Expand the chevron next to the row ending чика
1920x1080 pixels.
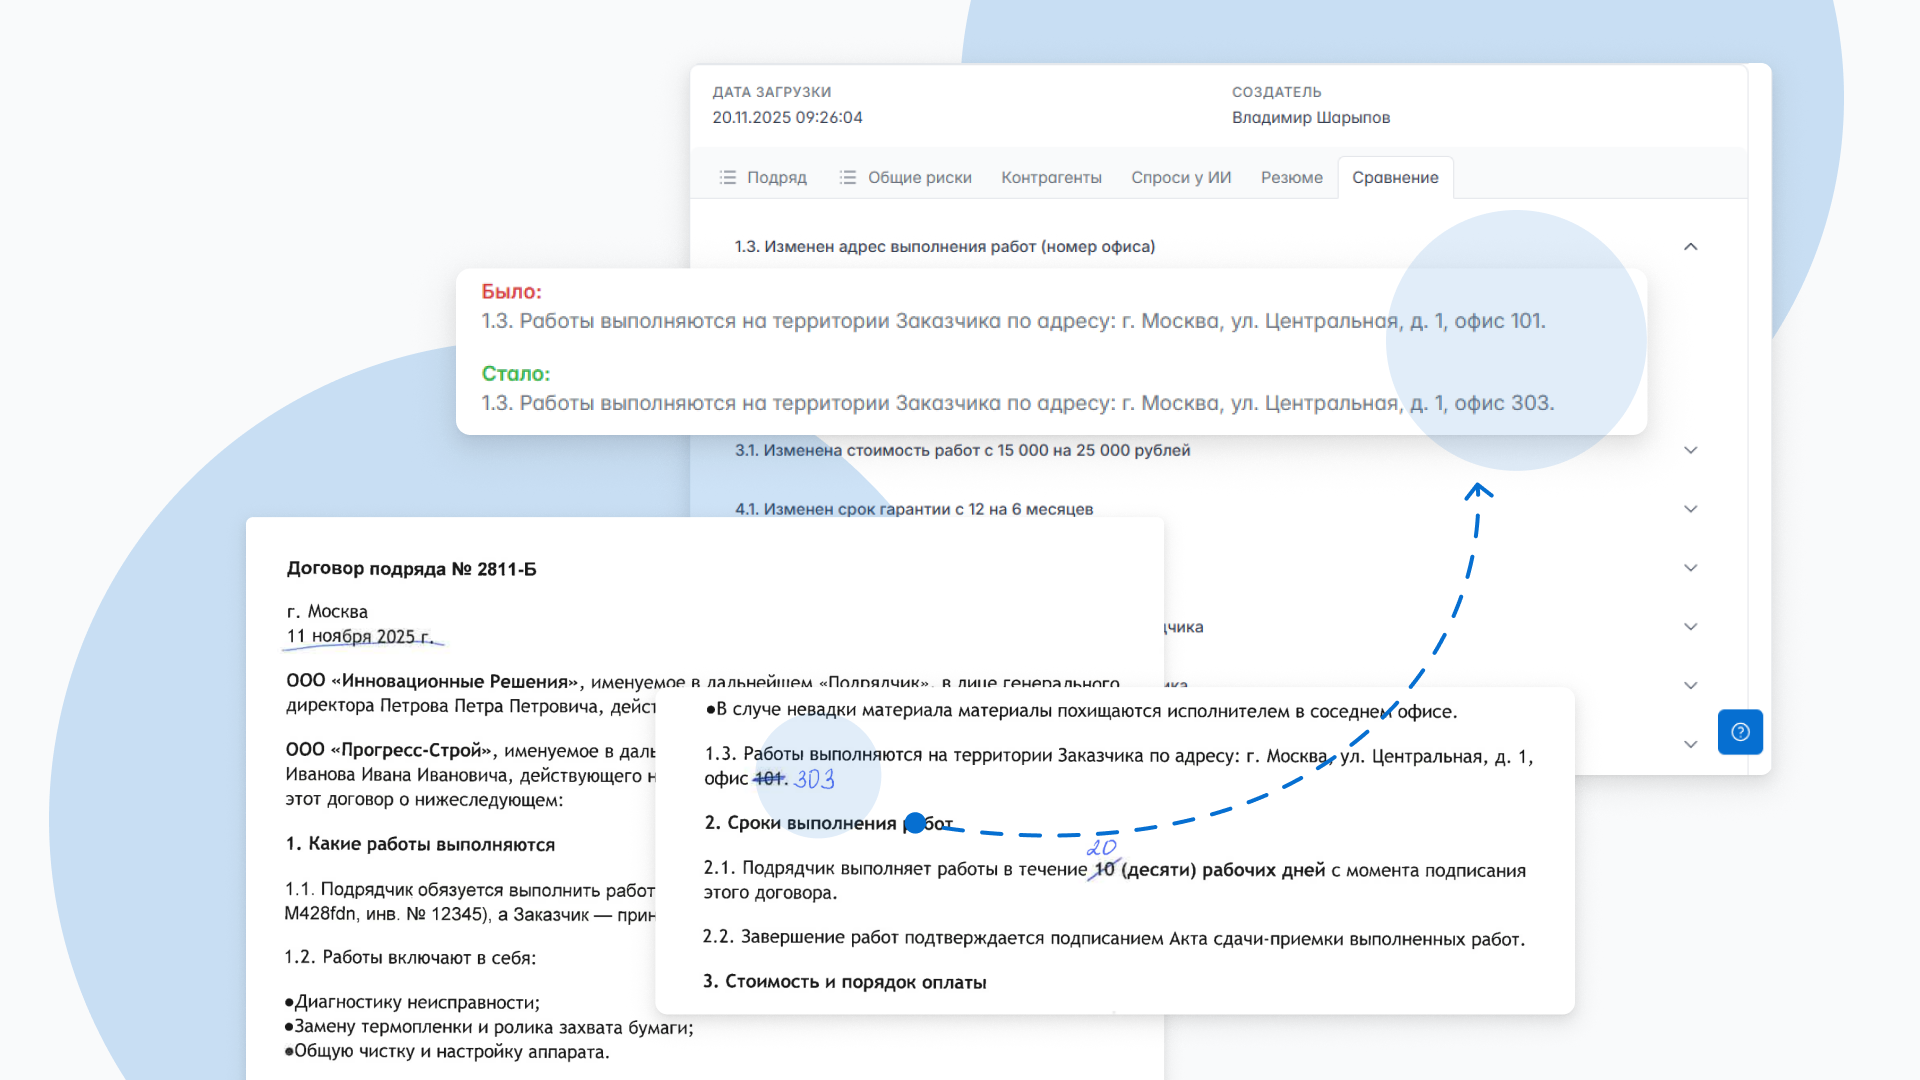(x=1690, y=626)
